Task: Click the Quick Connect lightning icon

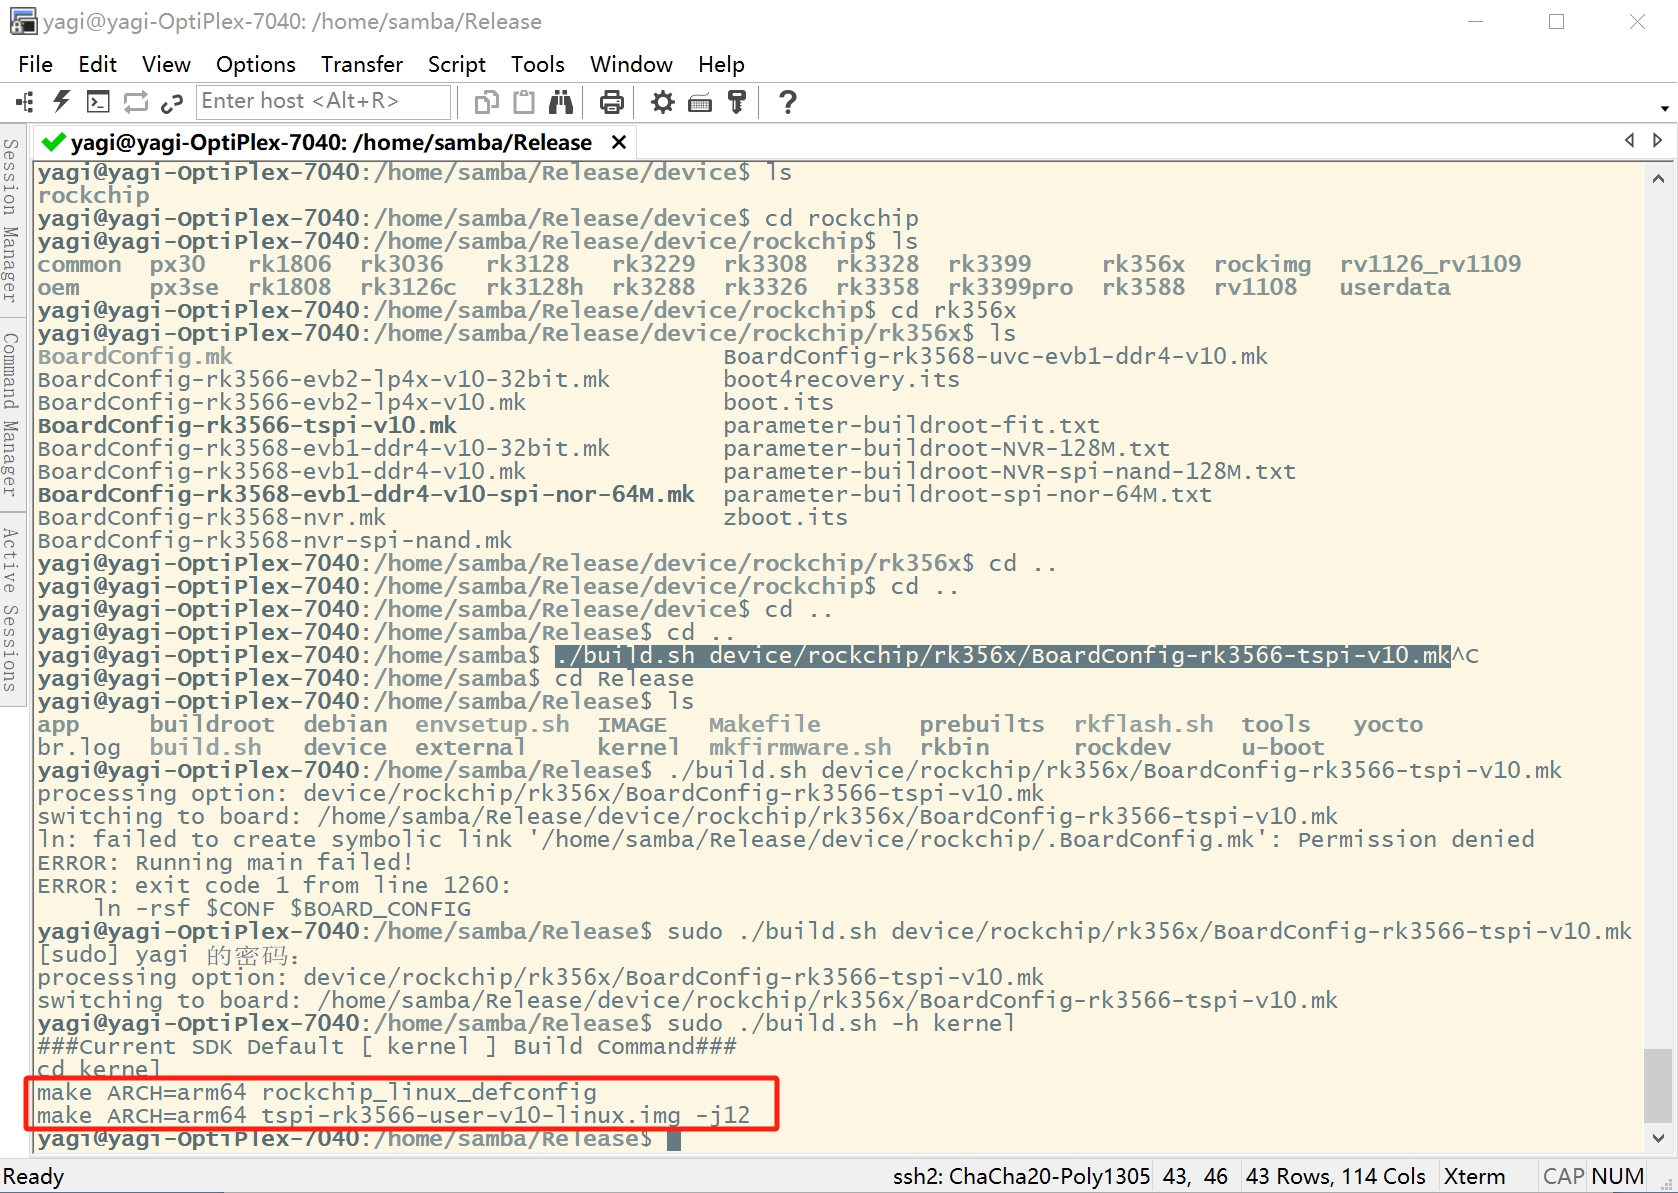Action: (x=62, y=102)
